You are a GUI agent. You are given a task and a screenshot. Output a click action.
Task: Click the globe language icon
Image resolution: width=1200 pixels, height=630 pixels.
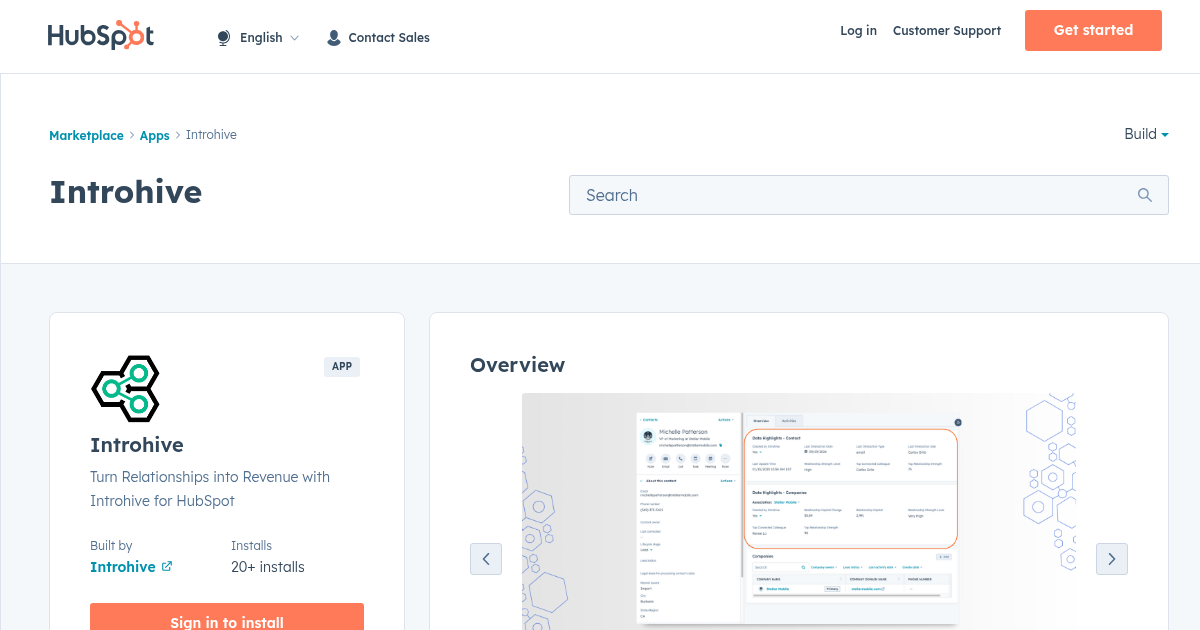(x=224, y=38)
